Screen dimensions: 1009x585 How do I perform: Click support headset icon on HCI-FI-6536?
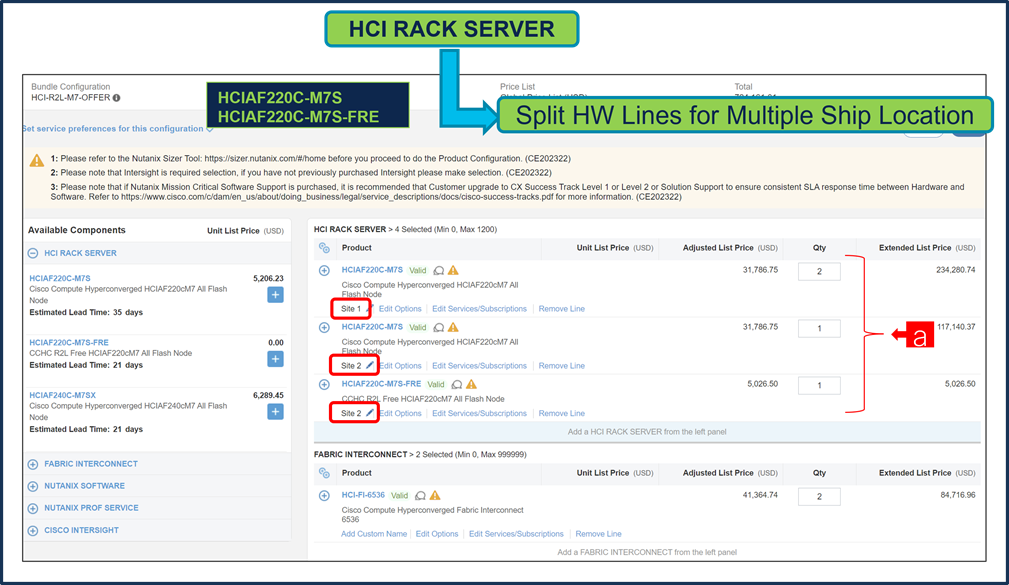[421, 496]
